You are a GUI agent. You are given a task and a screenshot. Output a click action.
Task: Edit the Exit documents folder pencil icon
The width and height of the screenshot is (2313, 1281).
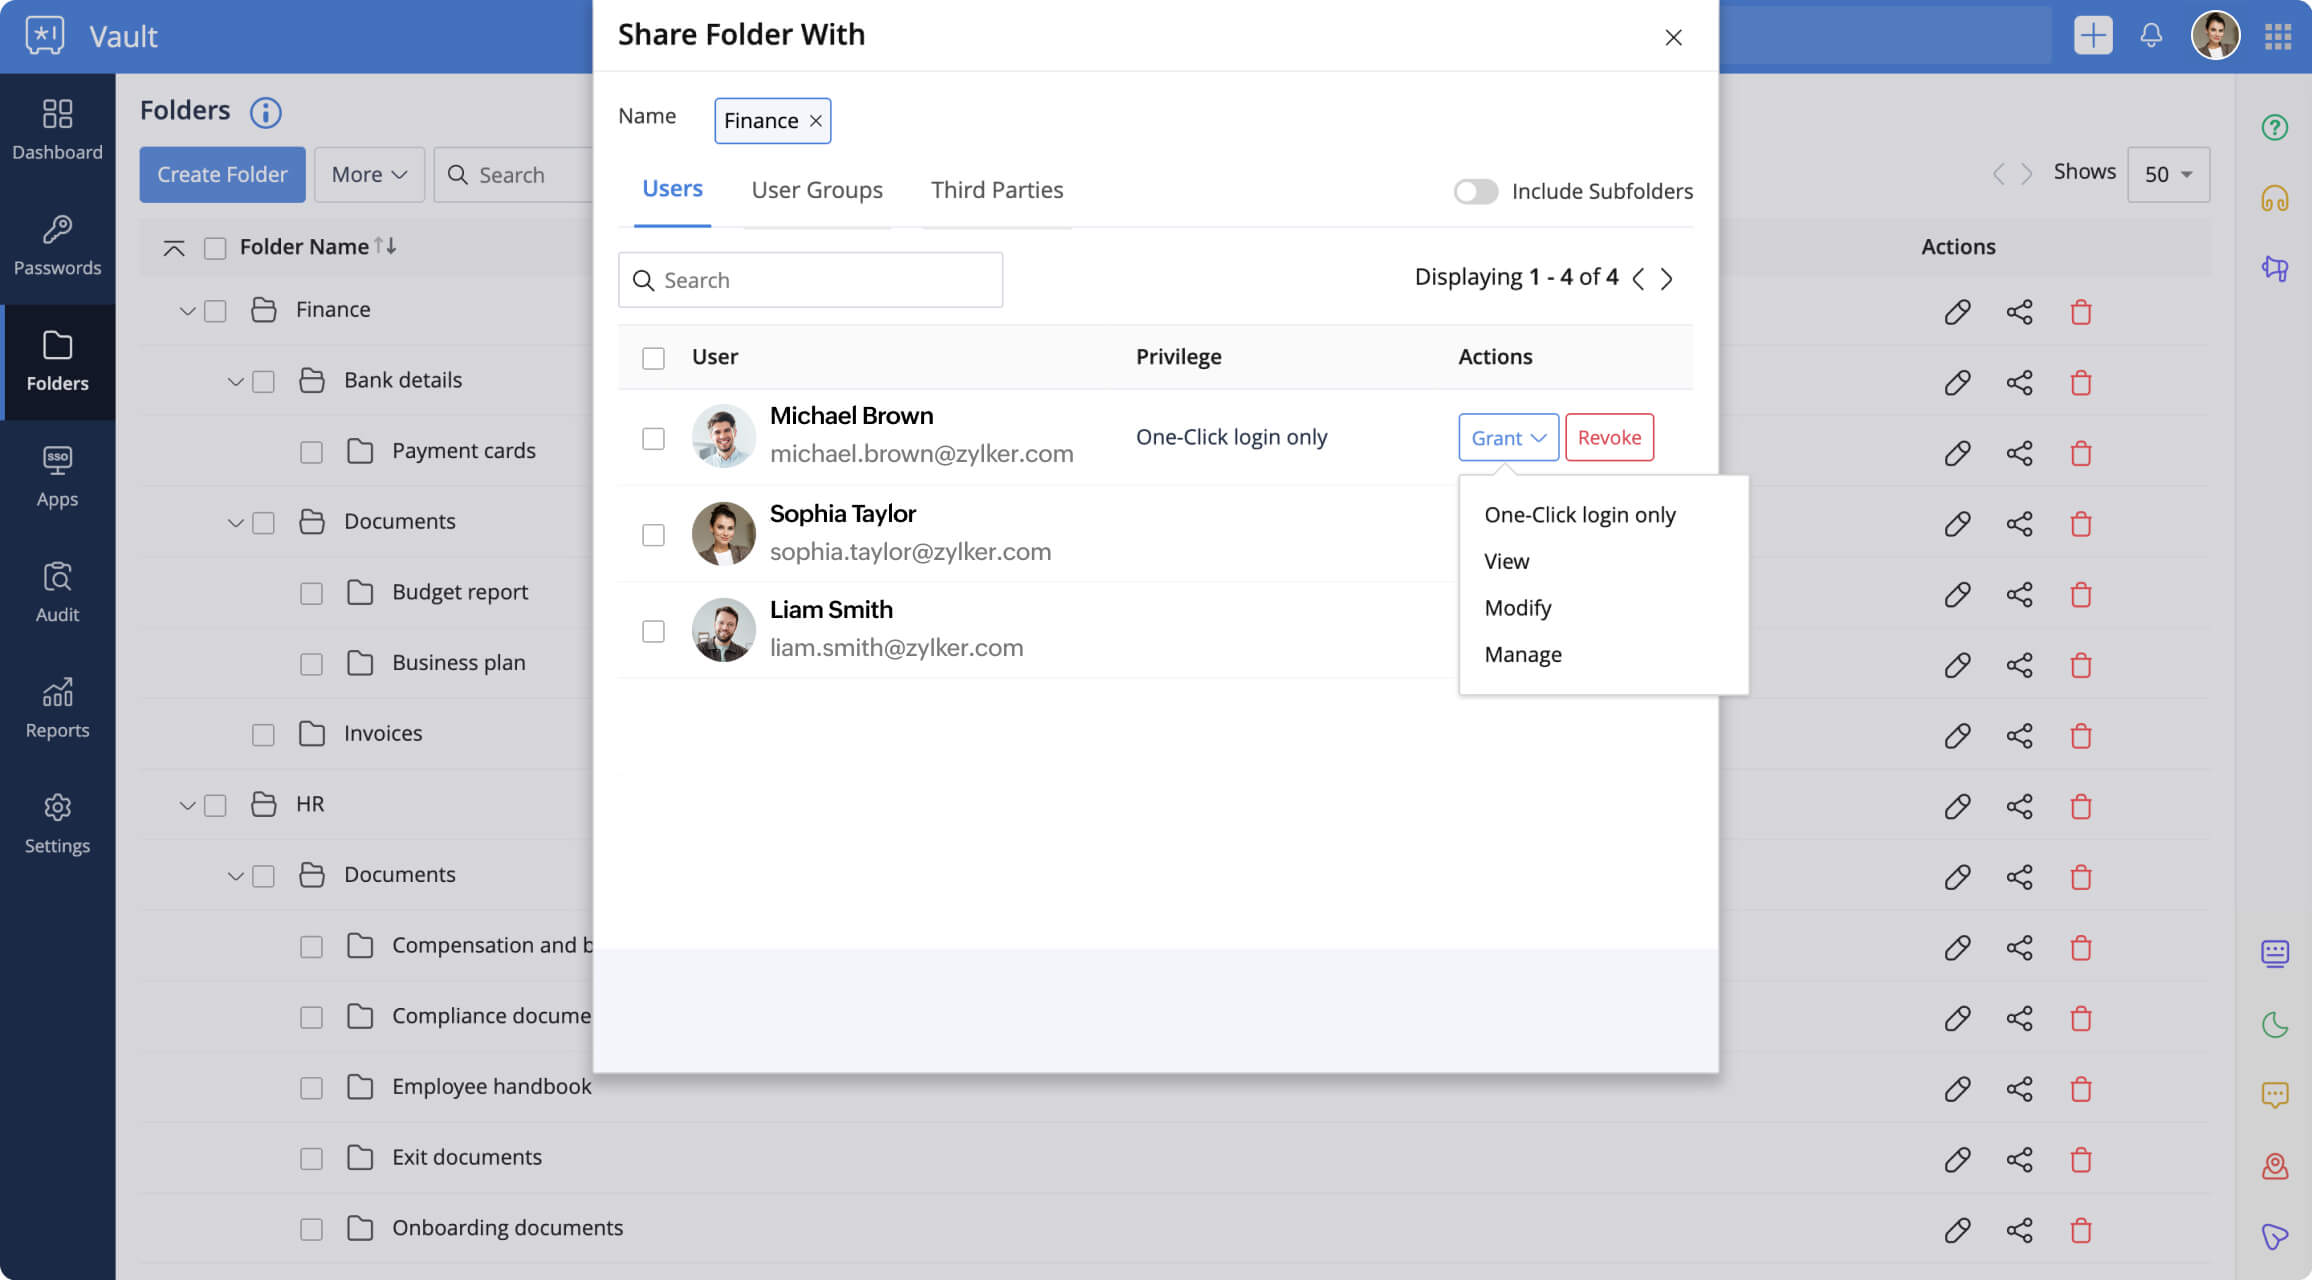pos(1957,1159)
